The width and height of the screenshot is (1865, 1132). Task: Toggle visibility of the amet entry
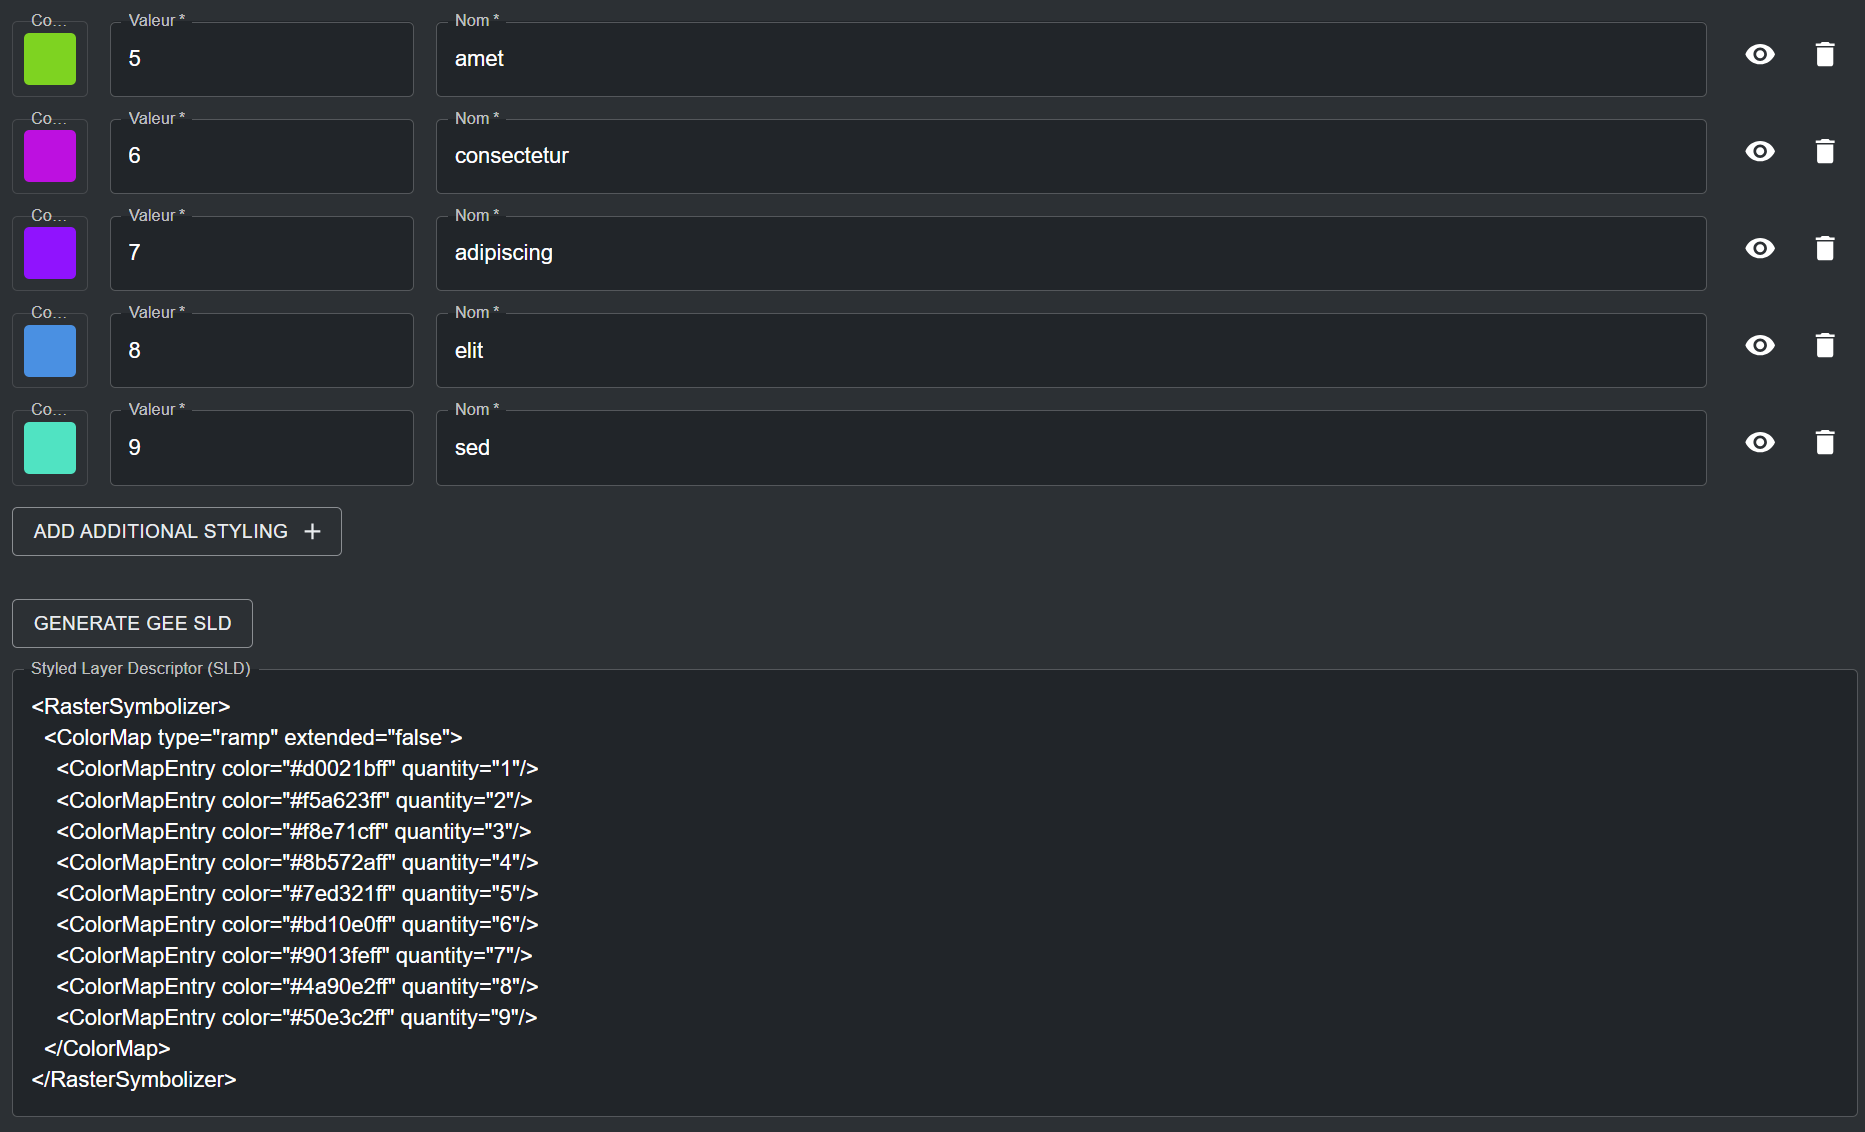(x=1759, y=55)
